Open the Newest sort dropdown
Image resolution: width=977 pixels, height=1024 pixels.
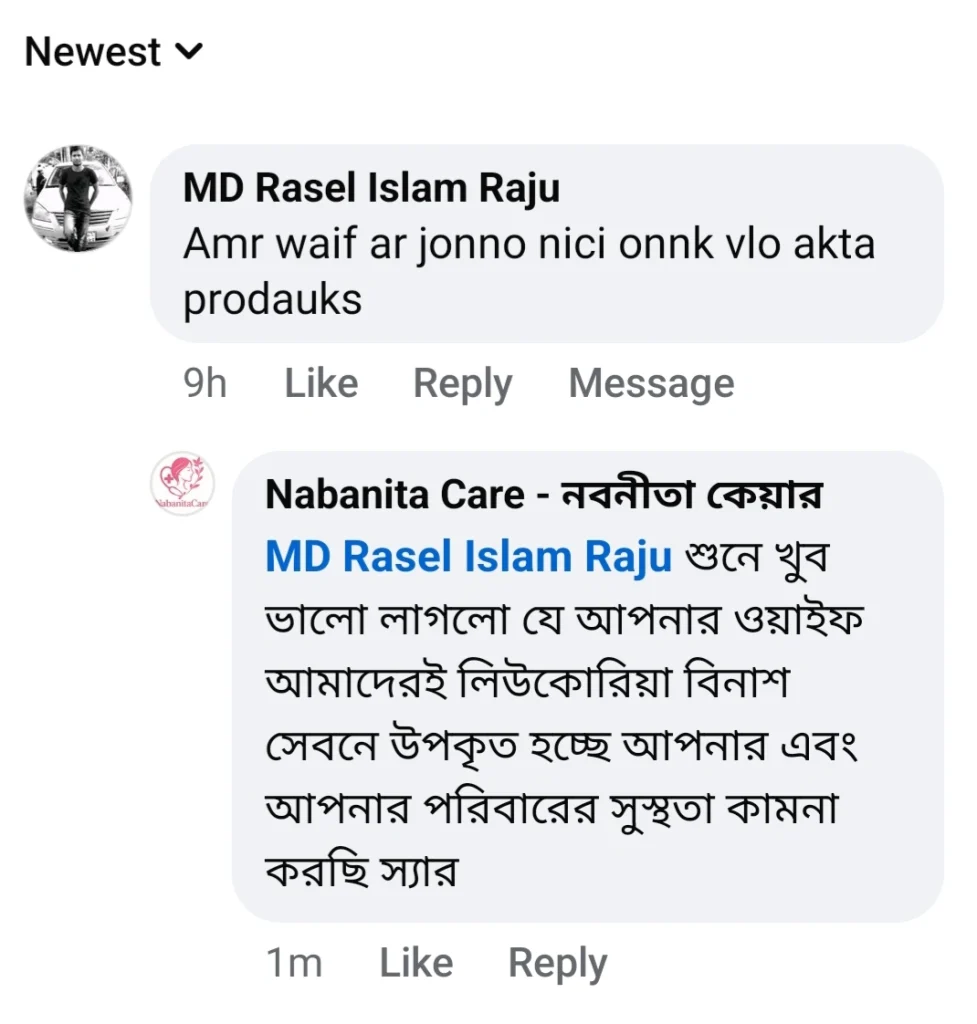[x=113, y=52]
